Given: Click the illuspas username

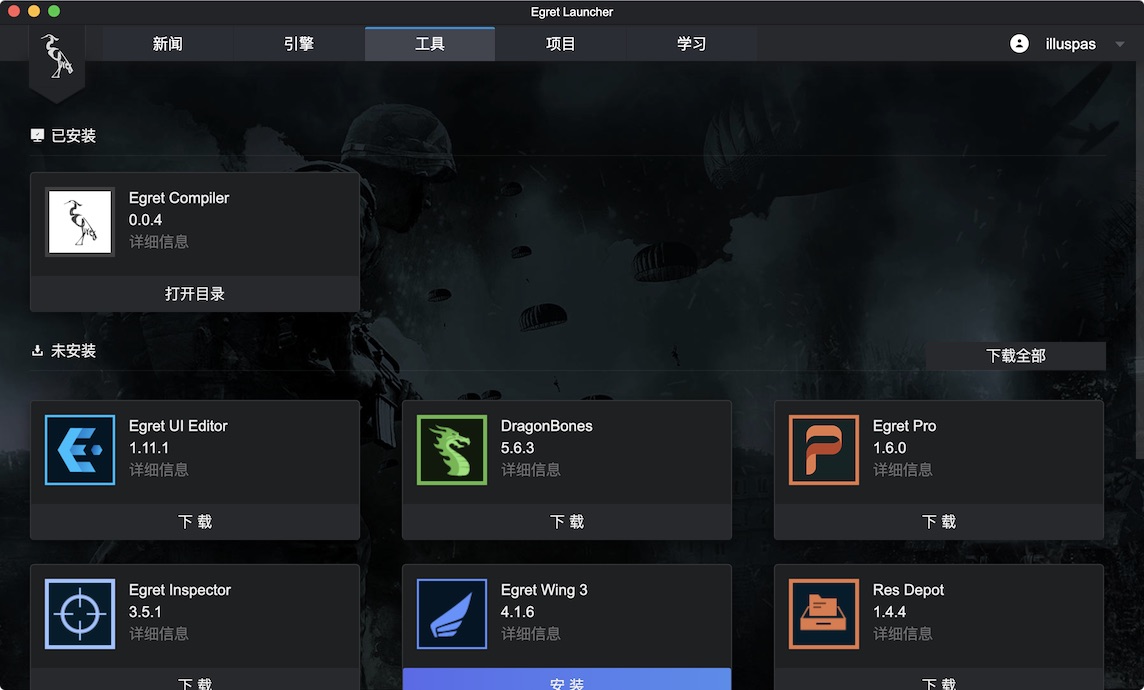Looking at the screenshot, I should coord(1070,44).
